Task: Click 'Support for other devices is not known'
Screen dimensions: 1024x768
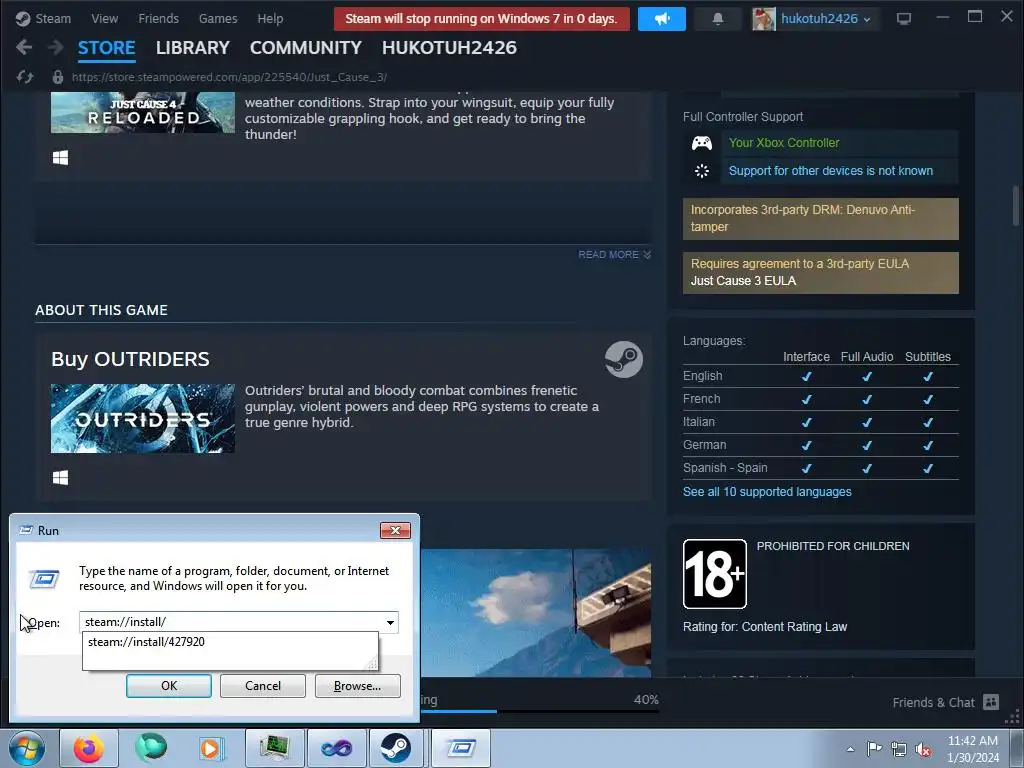Action: (x=831, y=170)
